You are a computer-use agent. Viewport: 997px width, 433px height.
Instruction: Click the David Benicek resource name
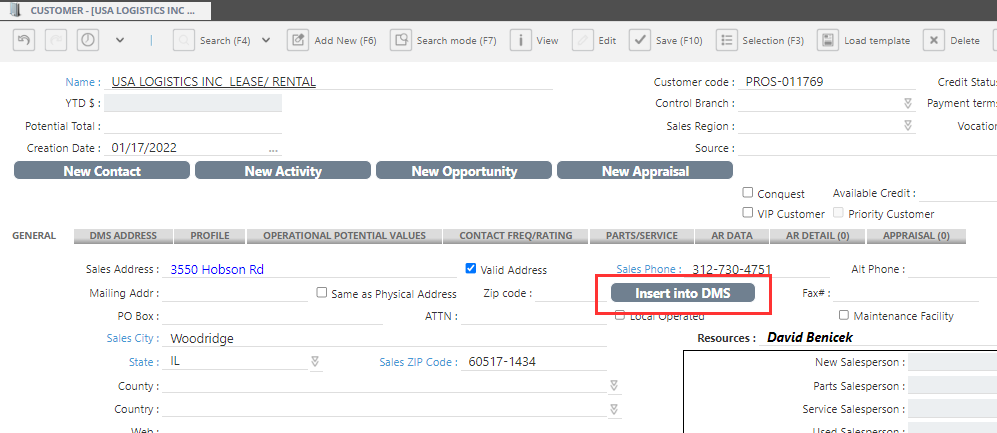[x=809, y=338]
